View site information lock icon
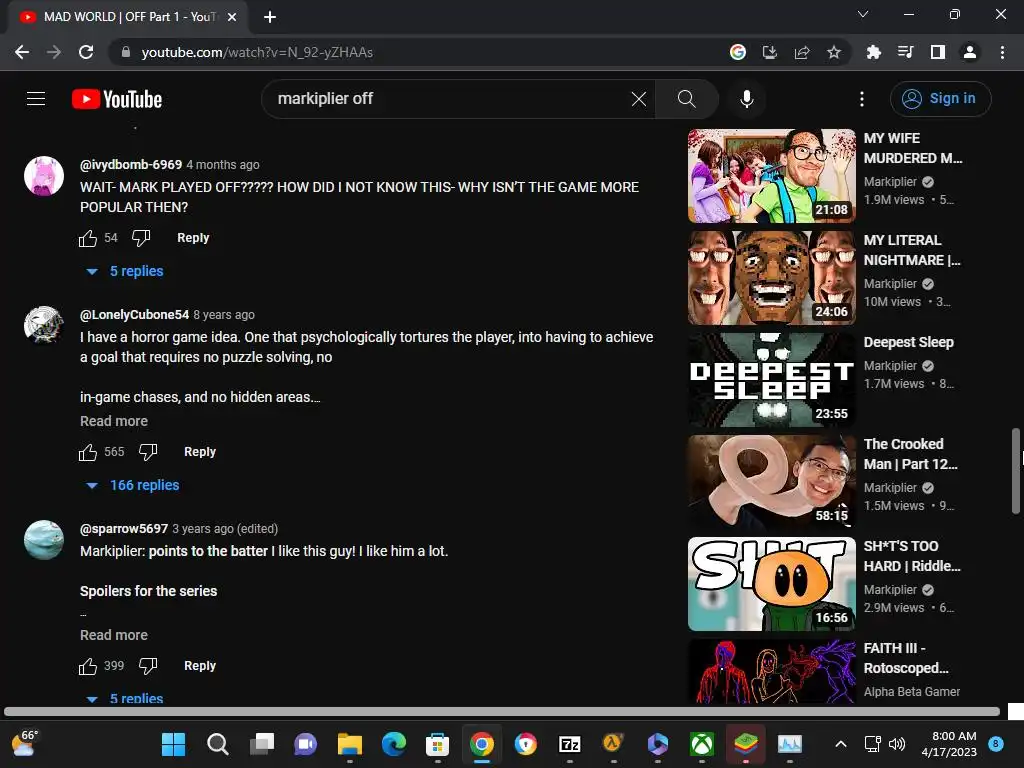The image size is (1024, 768). point(126,52)
